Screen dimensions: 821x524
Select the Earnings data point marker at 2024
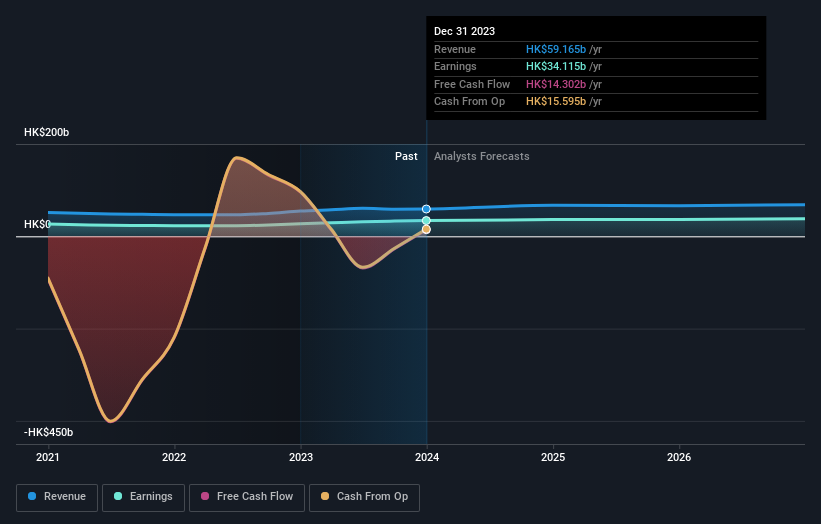(426, 220)
